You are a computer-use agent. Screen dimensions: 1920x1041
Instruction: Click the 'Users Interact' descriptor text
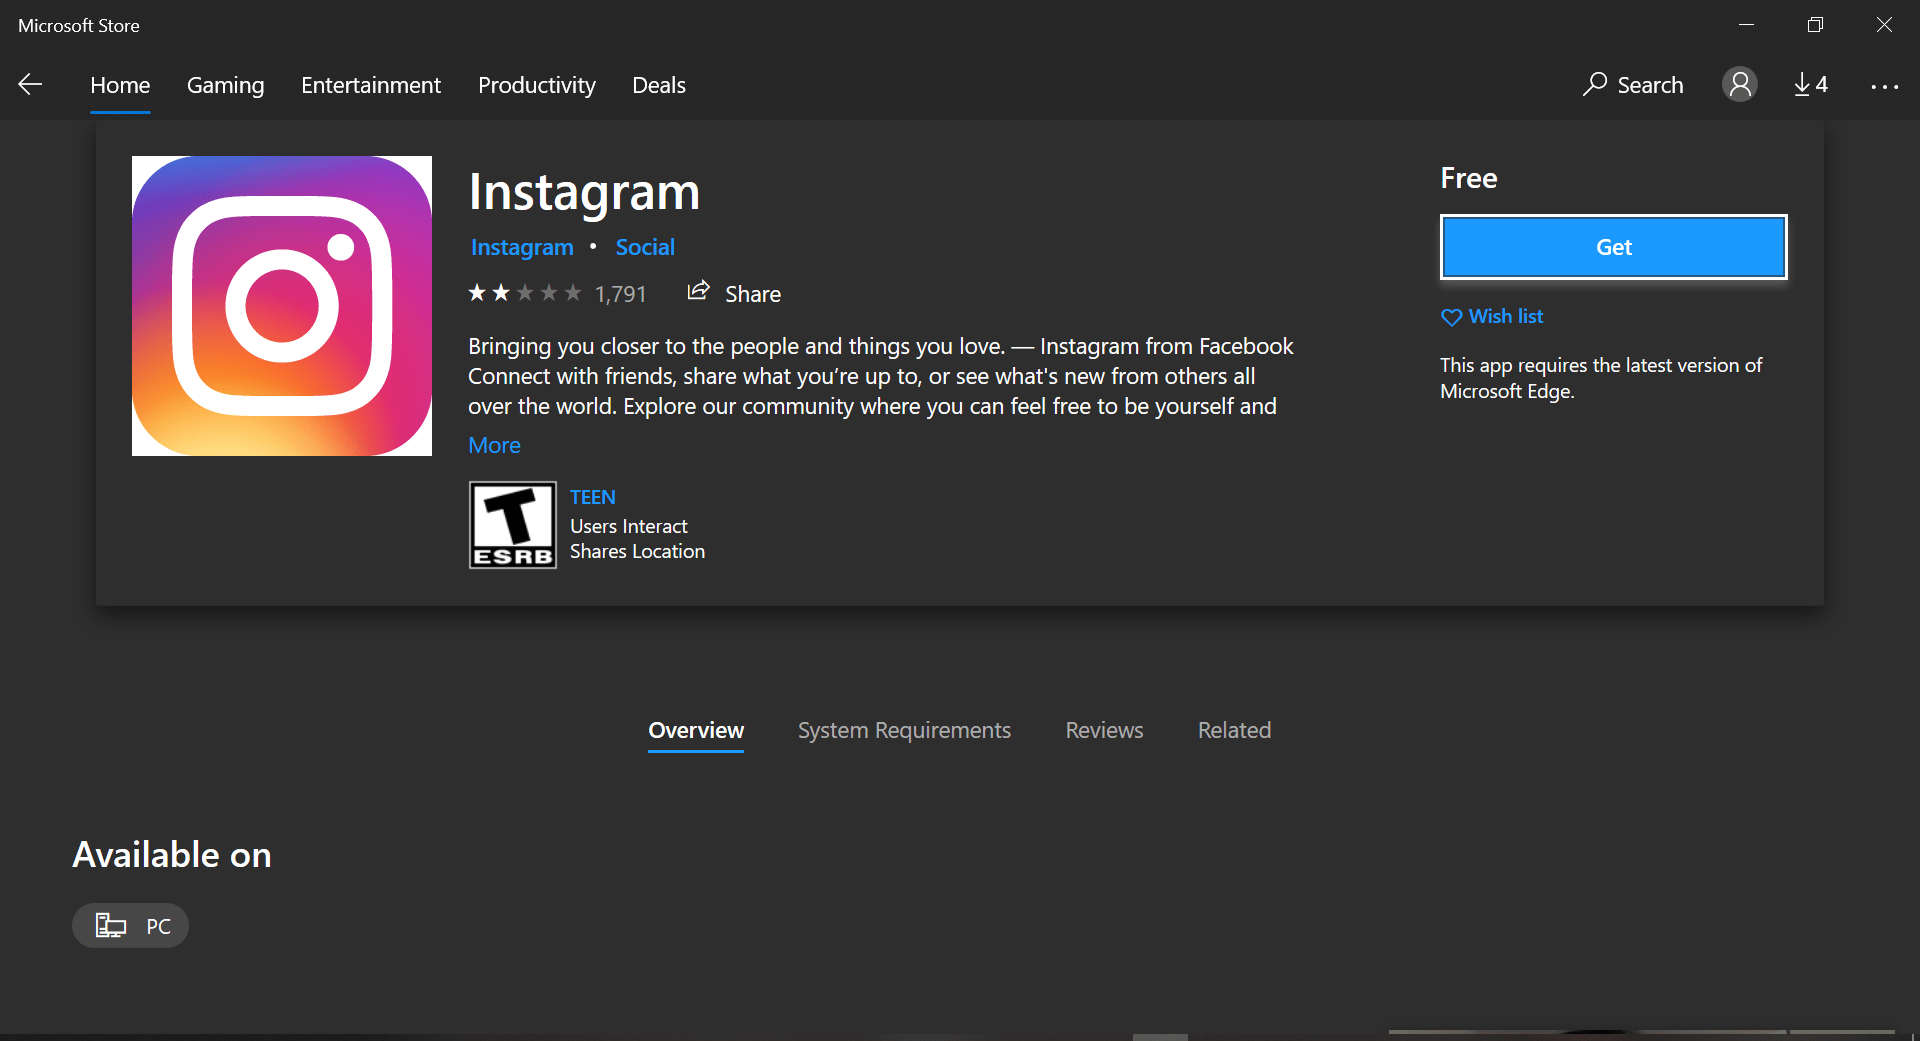[x=629, y=526]
